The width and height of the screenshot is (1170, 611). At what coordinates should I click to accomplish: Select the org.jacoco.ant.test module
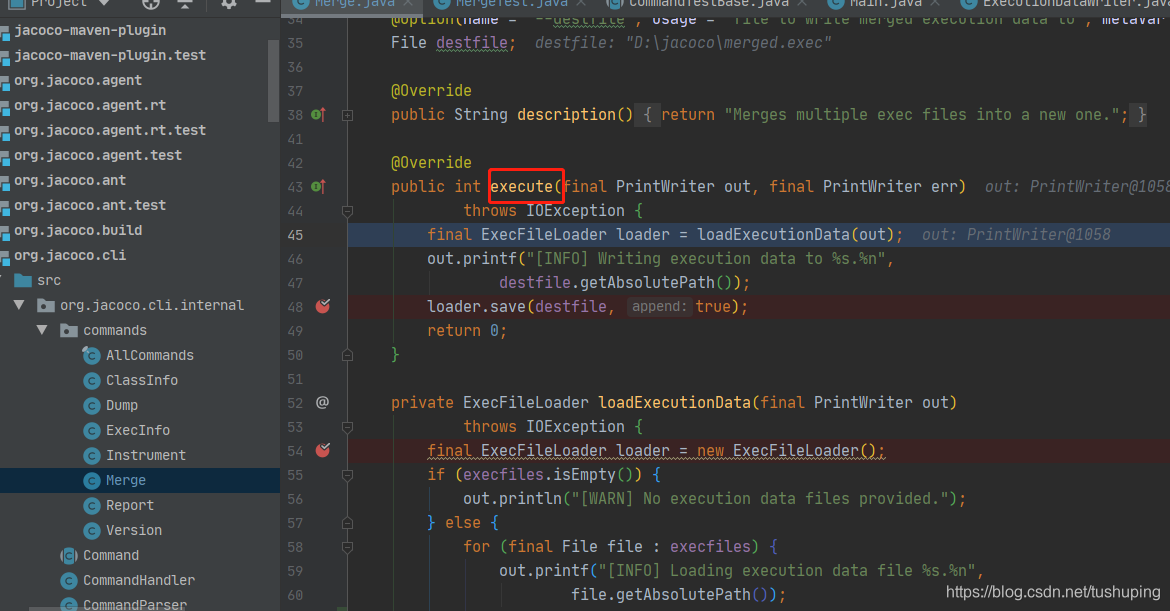(x=90, y=205)
